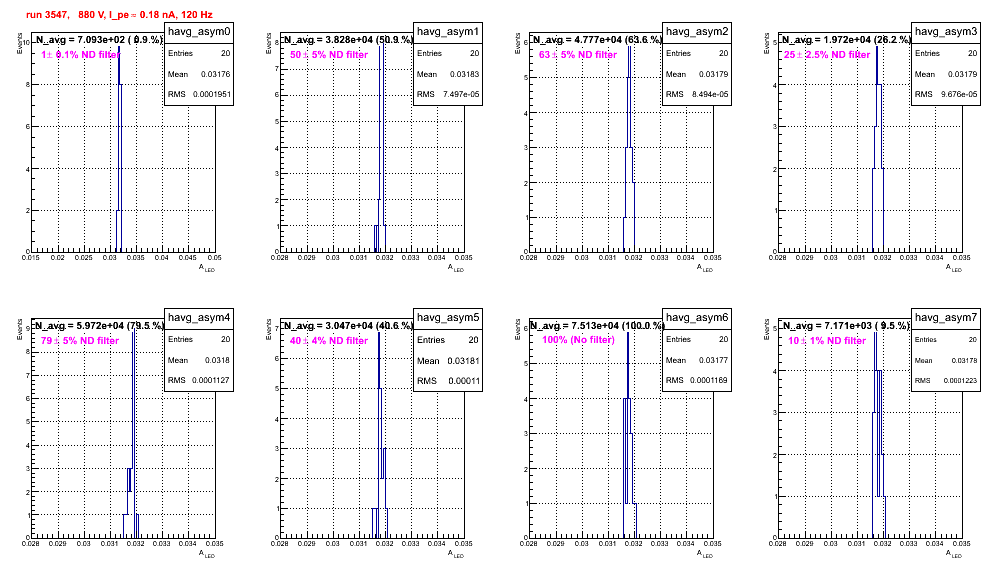
Task: Click the Events y-axis title of havg_asym6
Action: click(518, 329)
